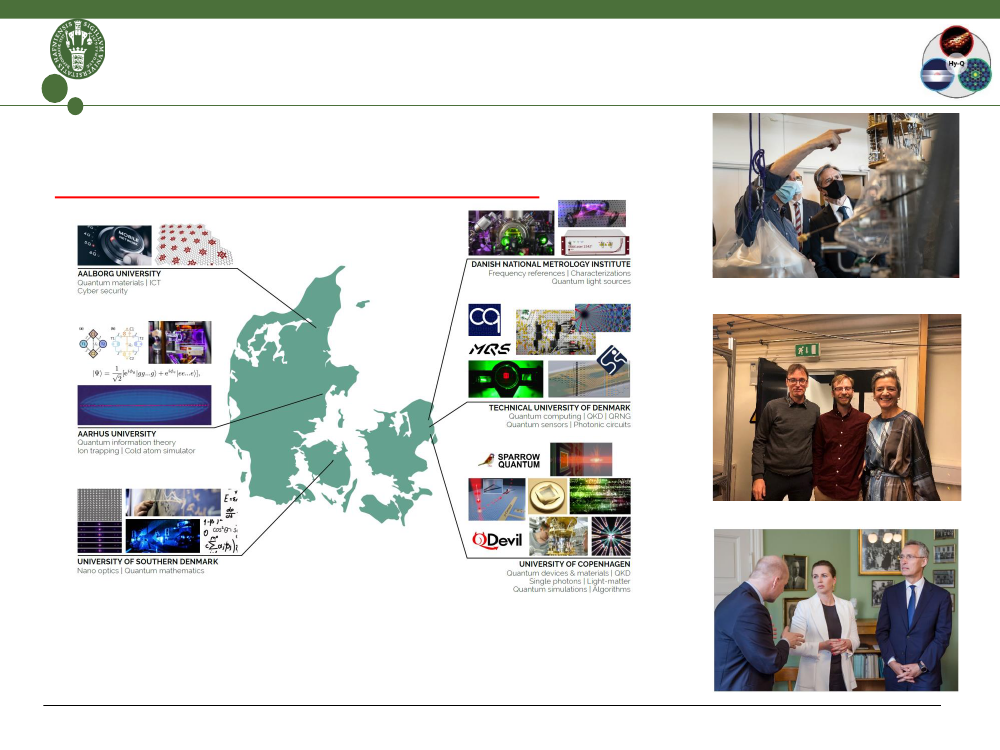Click 'Nano optics | Quantum mathematics' text
The image size is (1000, 750).
pos(141,571)
